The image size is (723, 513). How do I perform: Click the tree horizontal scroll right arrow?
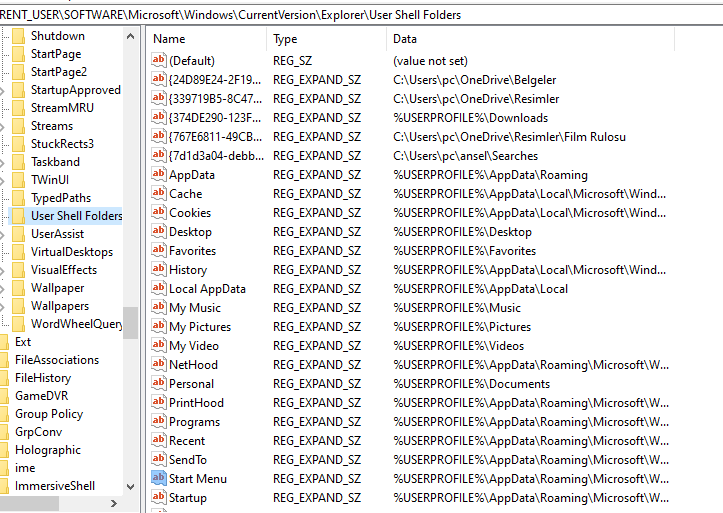coord(113,503)
